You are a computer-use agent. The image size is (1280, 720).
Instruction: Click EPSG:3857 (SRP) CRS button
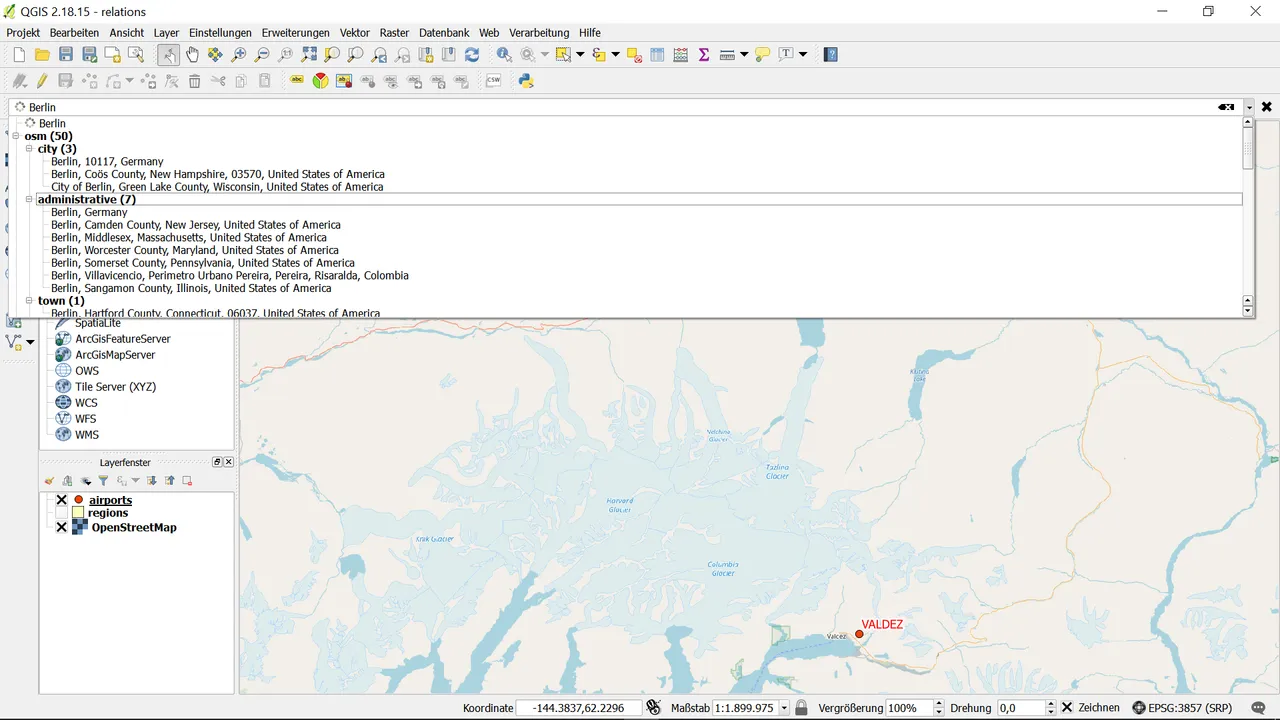(1182, 708)
